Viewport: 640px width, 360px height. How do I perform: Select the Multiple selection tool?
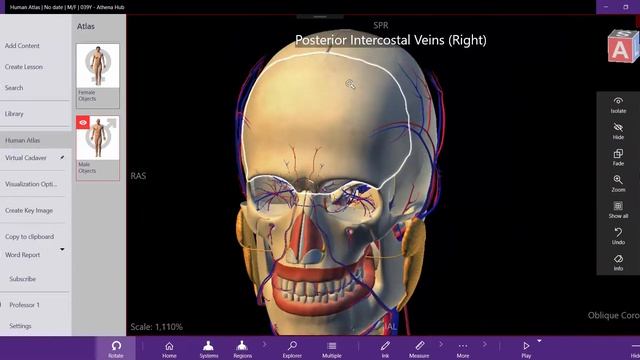pos(332,349)
